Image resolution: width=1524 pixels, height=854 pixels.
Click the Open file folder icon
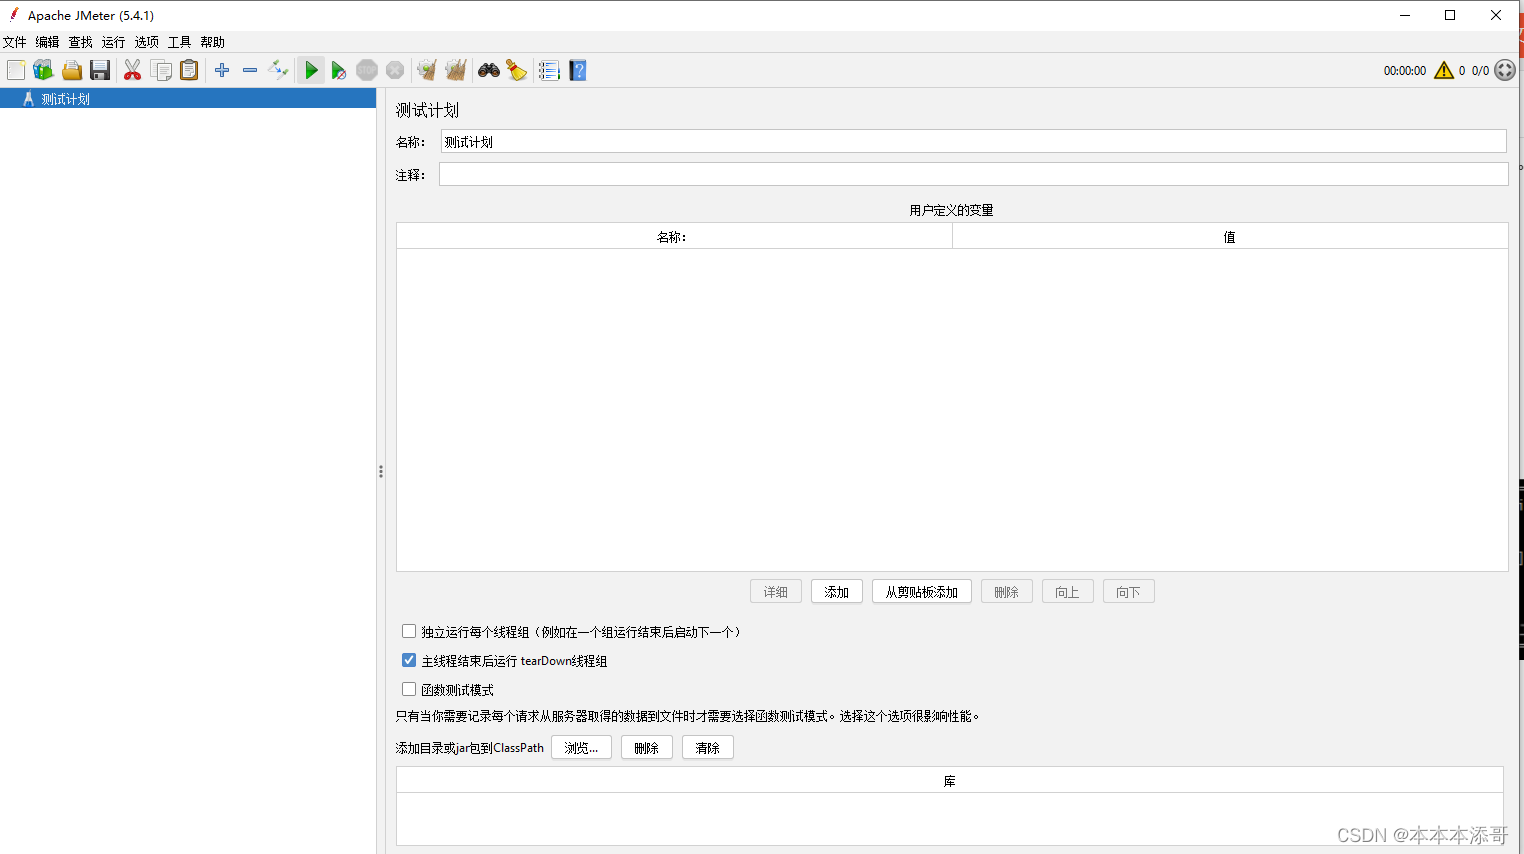[71, 70]
